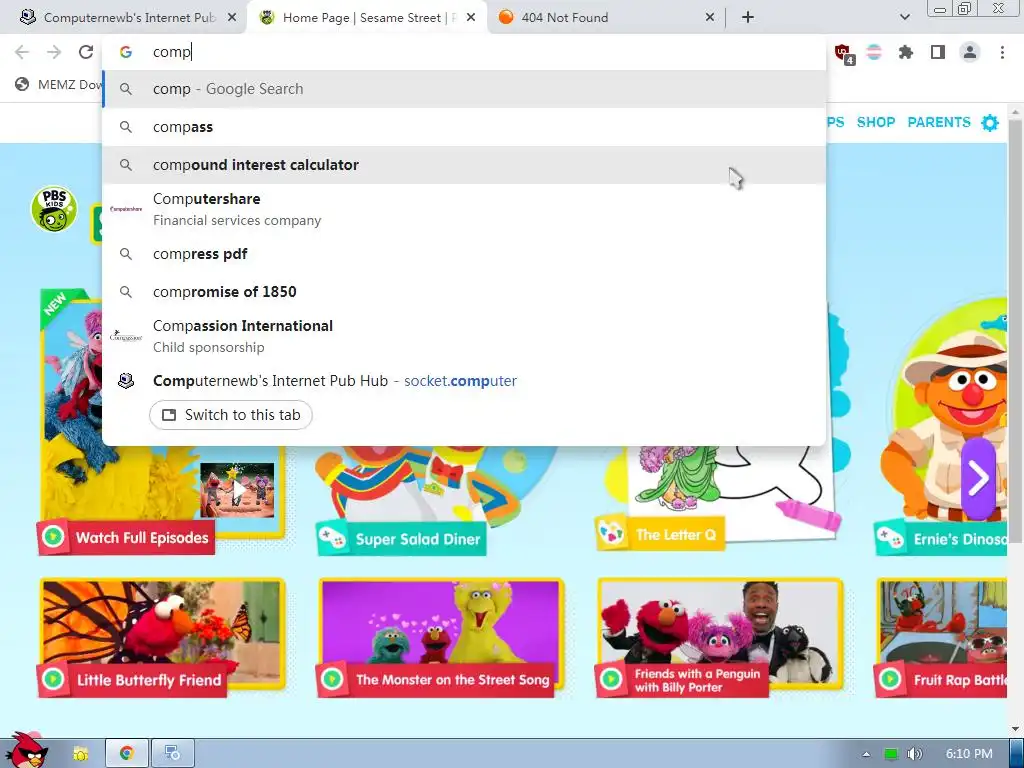Click into the address bar with 'comp'
Image resolution: width=1024 pixels, height=768 pixels.
click(464, 52)
